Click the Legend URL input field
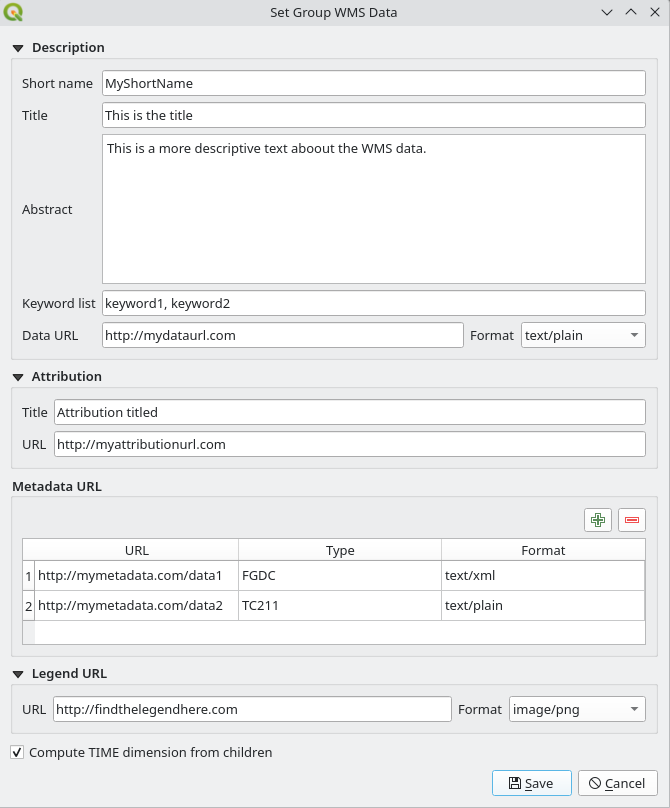 click(252, 709)
